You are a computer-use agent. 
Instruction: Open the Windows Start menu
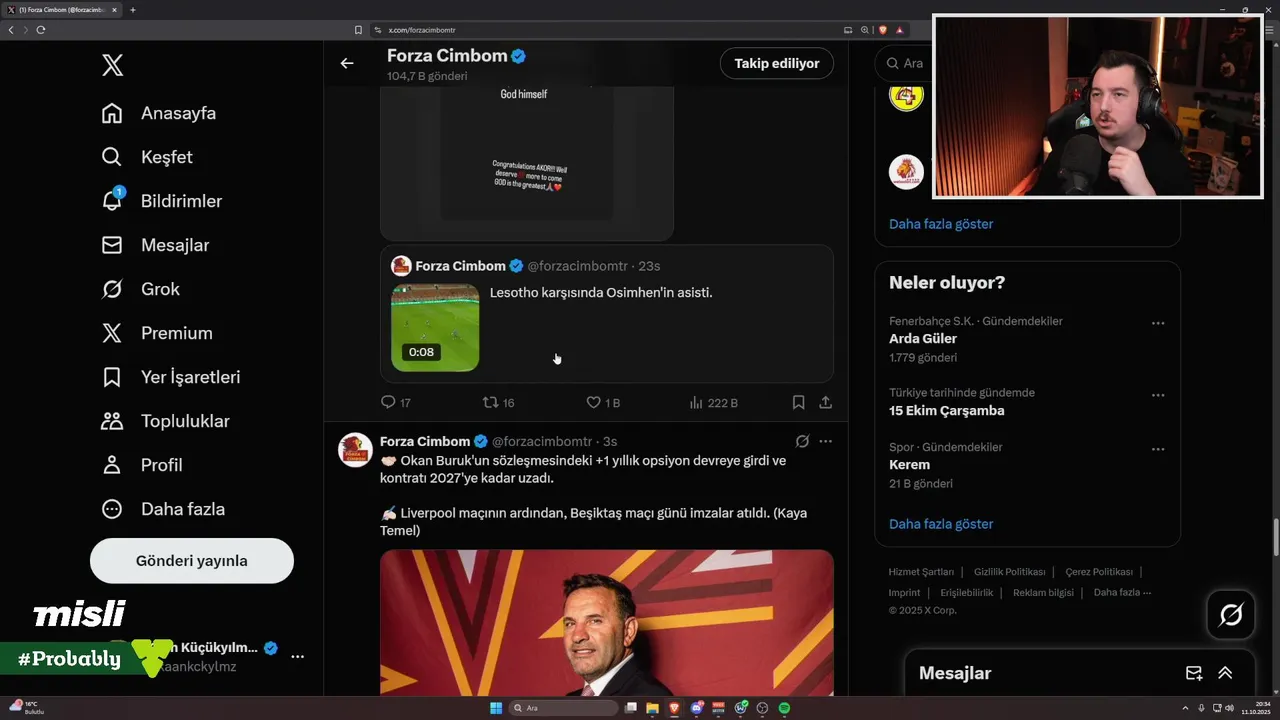[x=496, y=708]
